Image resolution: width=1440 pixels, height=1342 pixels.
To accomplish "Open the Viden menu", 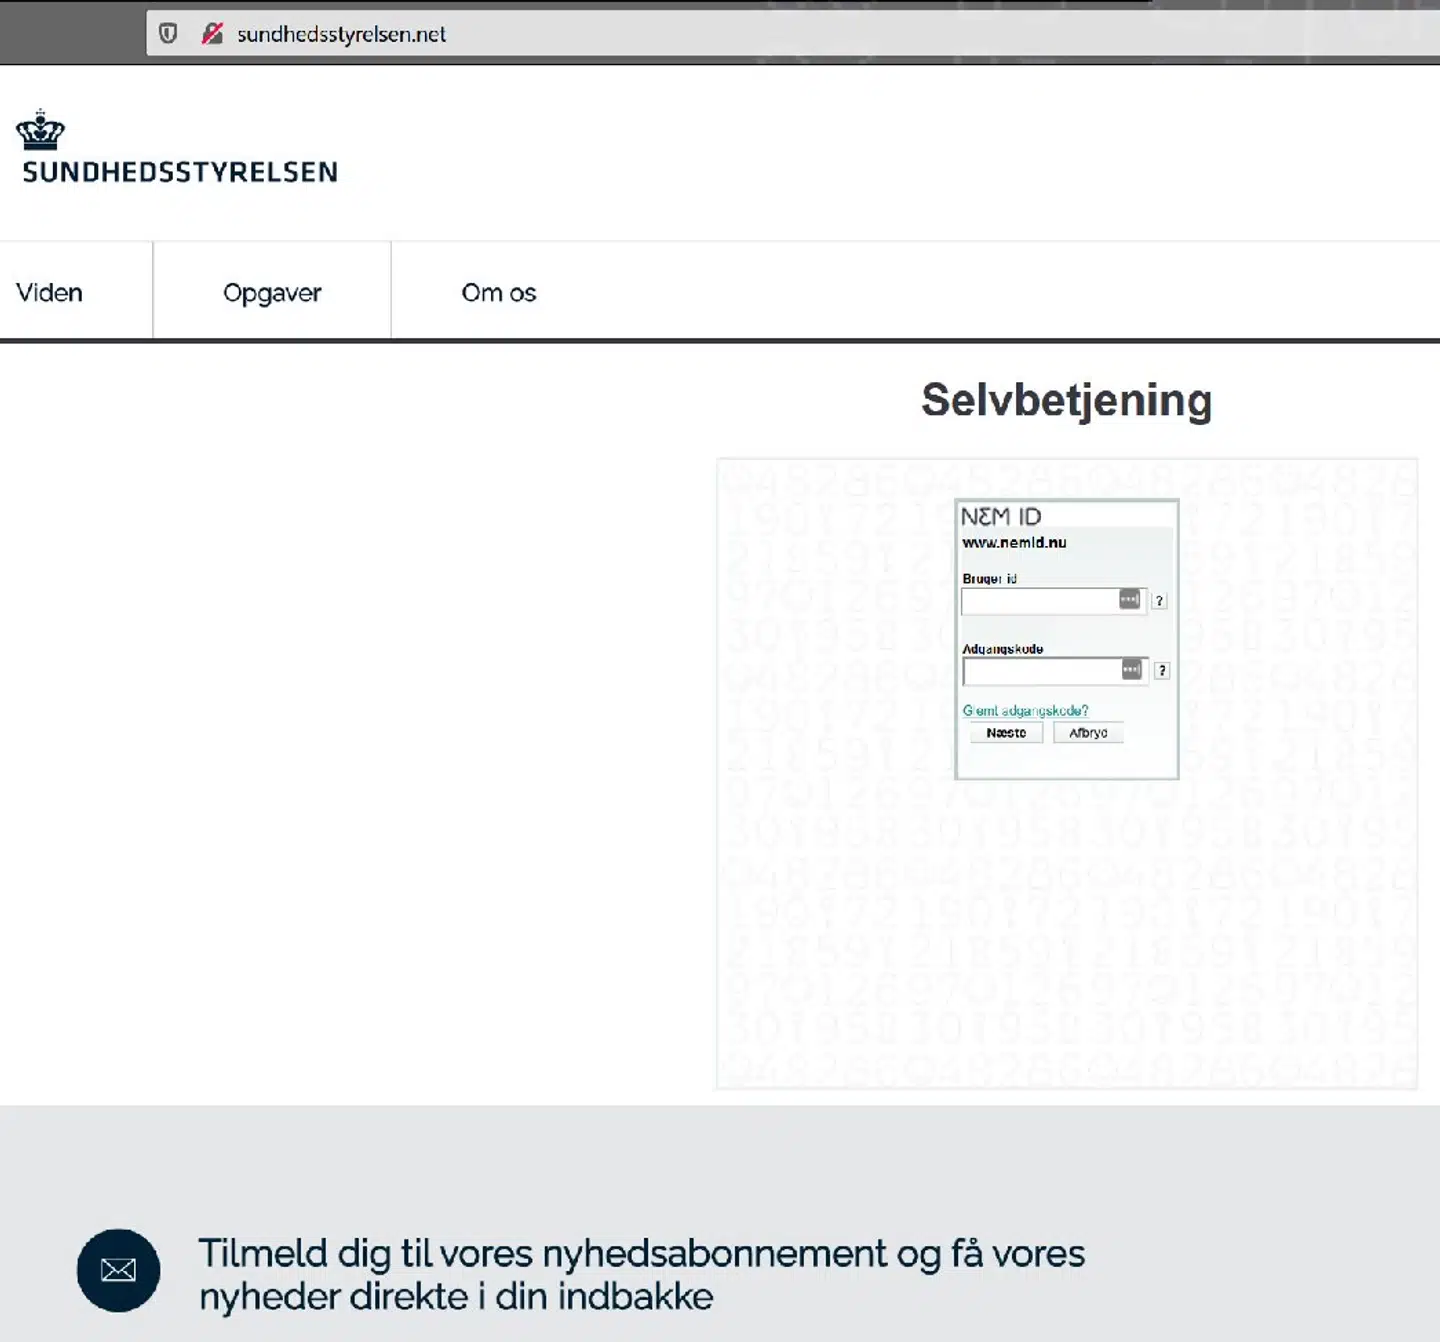I will (50, 293).
